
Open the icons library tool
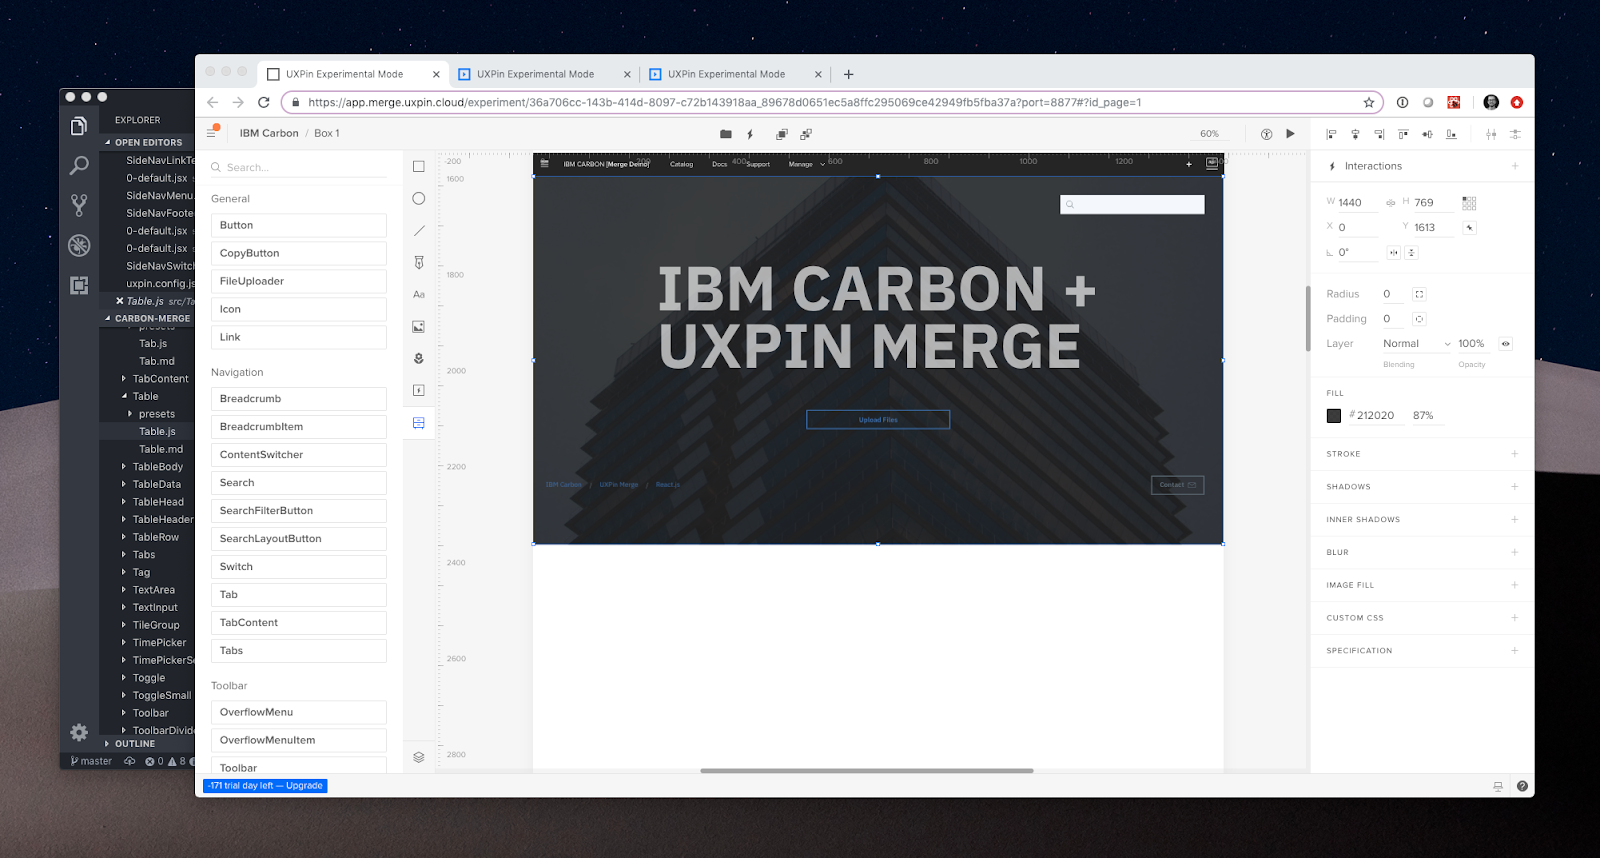tap(419, 359)
